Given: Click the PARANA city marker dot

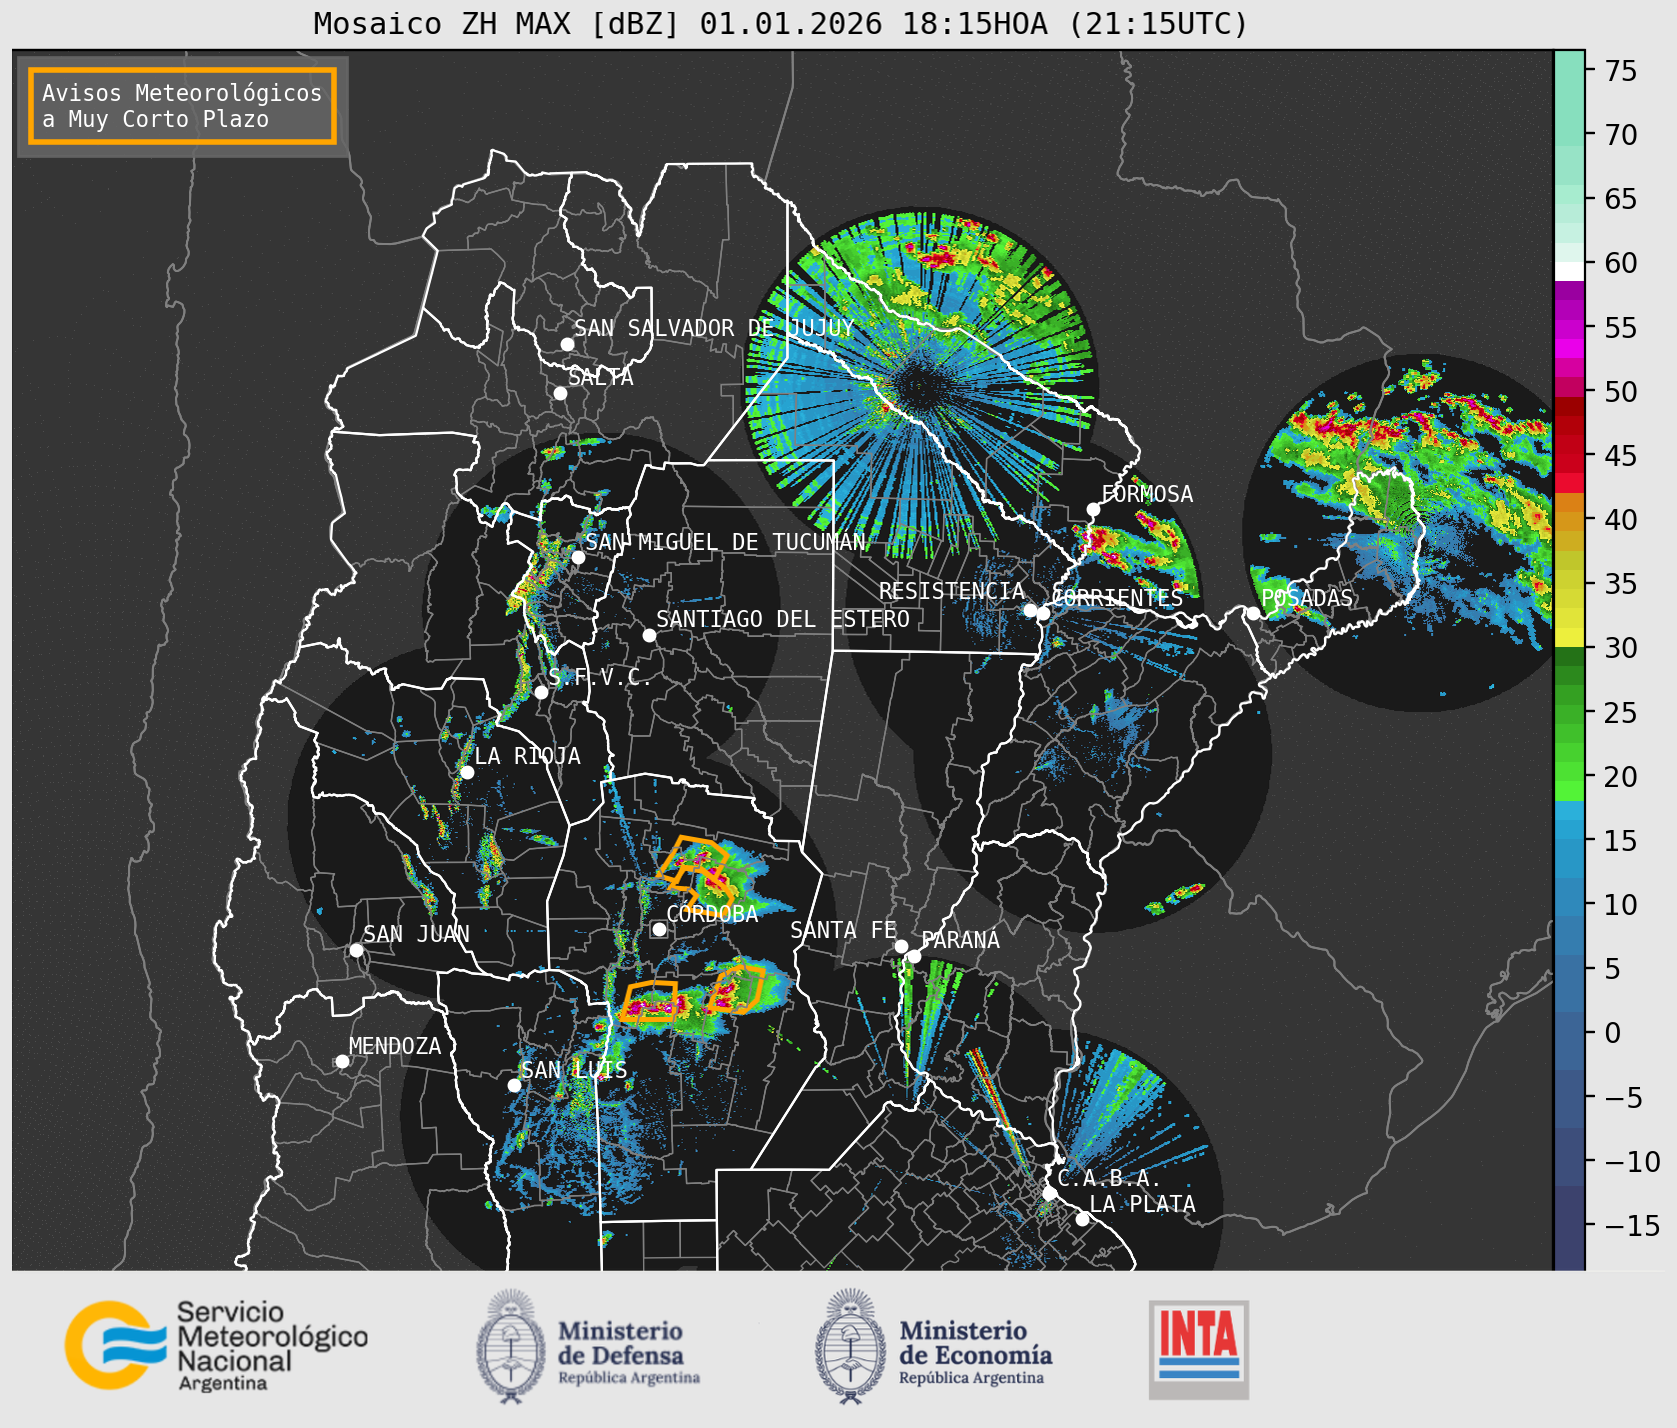Looking at the screenshot, I should pos(914,956).
